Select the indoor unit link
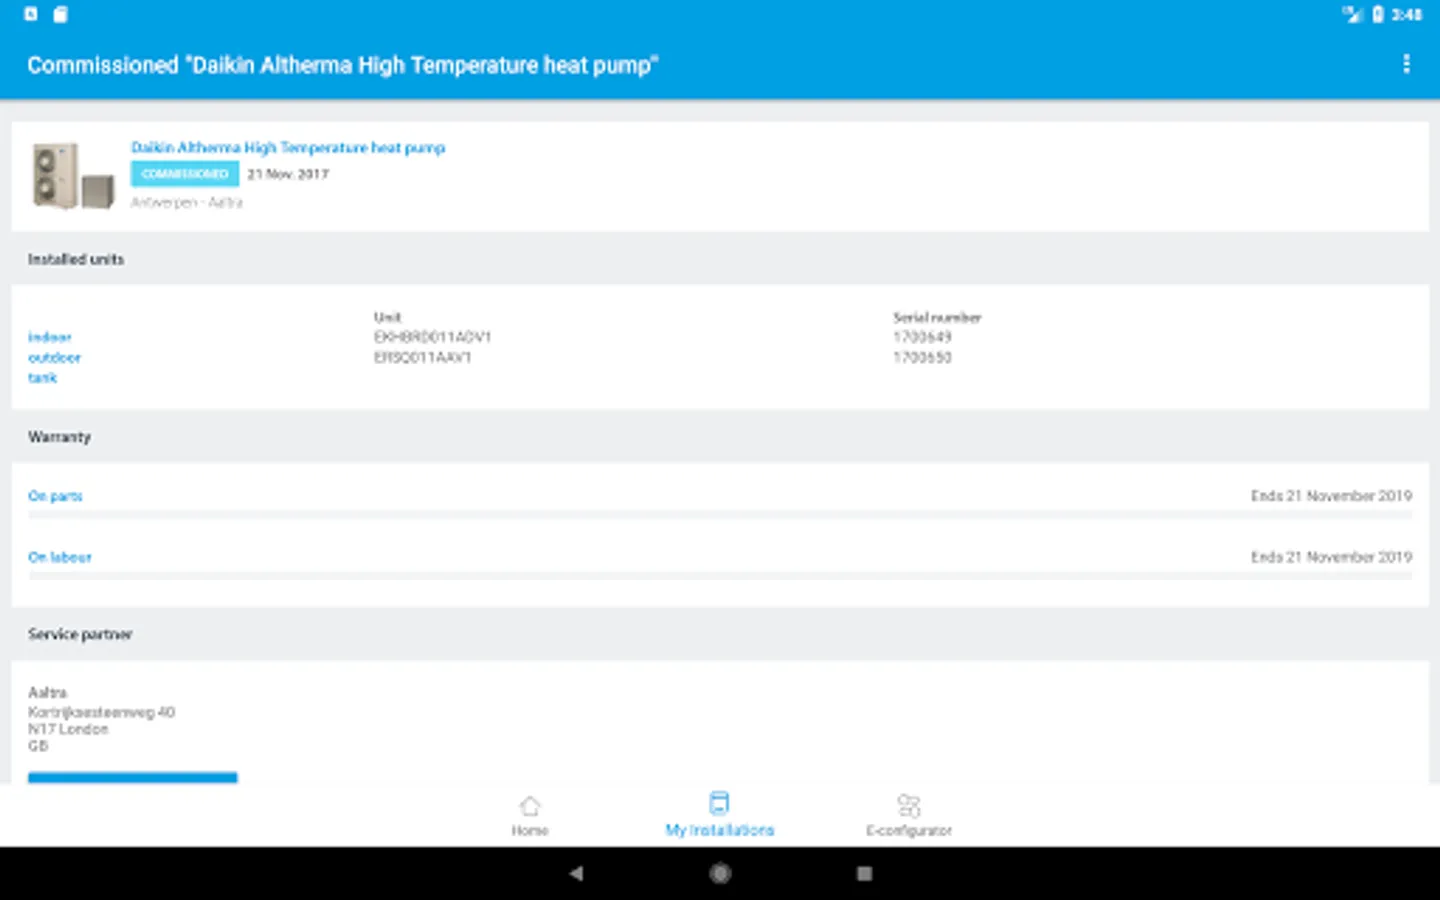 [x=50, y=337]
